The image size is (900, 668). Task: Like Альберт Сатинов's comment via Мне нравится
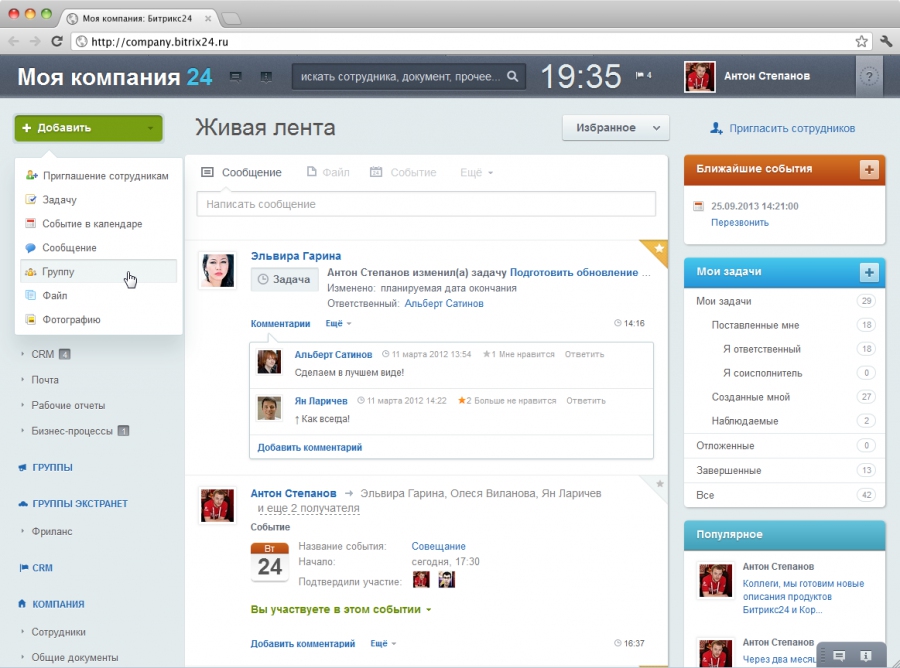pyautogui.click(x=526, y=355)
